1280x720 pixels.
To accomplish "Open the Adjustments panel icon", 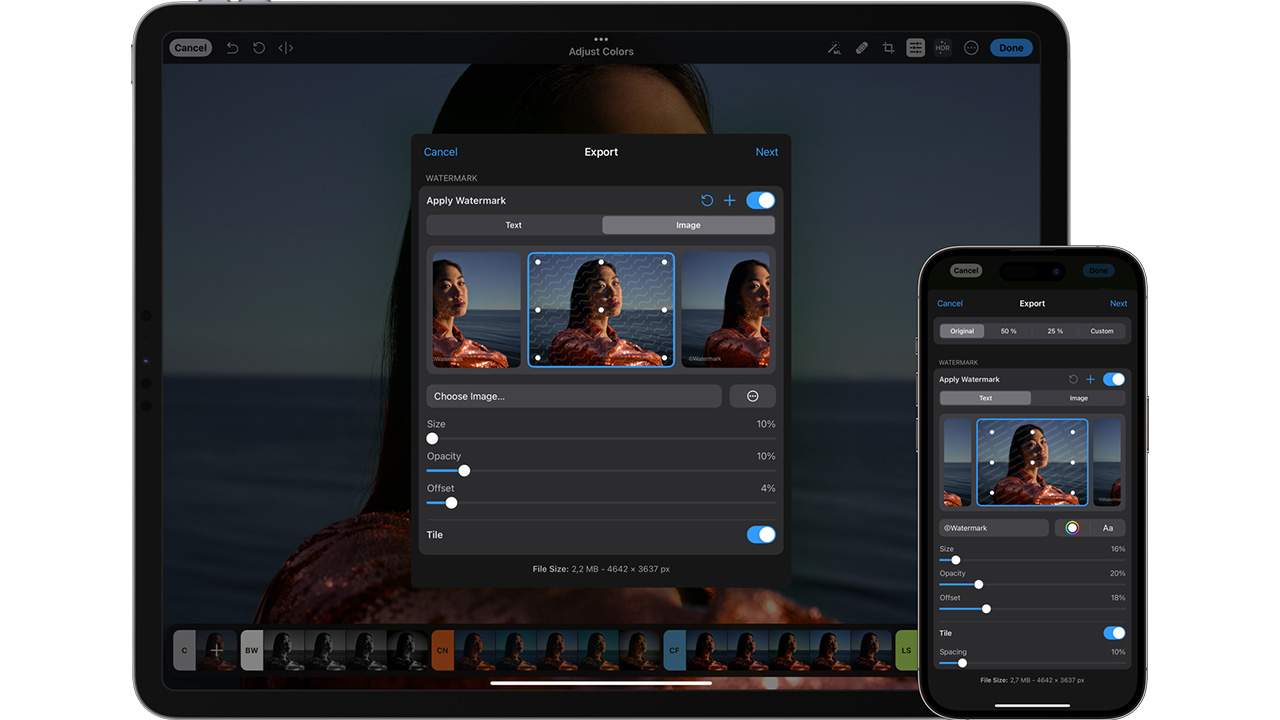I will (915, 47).
